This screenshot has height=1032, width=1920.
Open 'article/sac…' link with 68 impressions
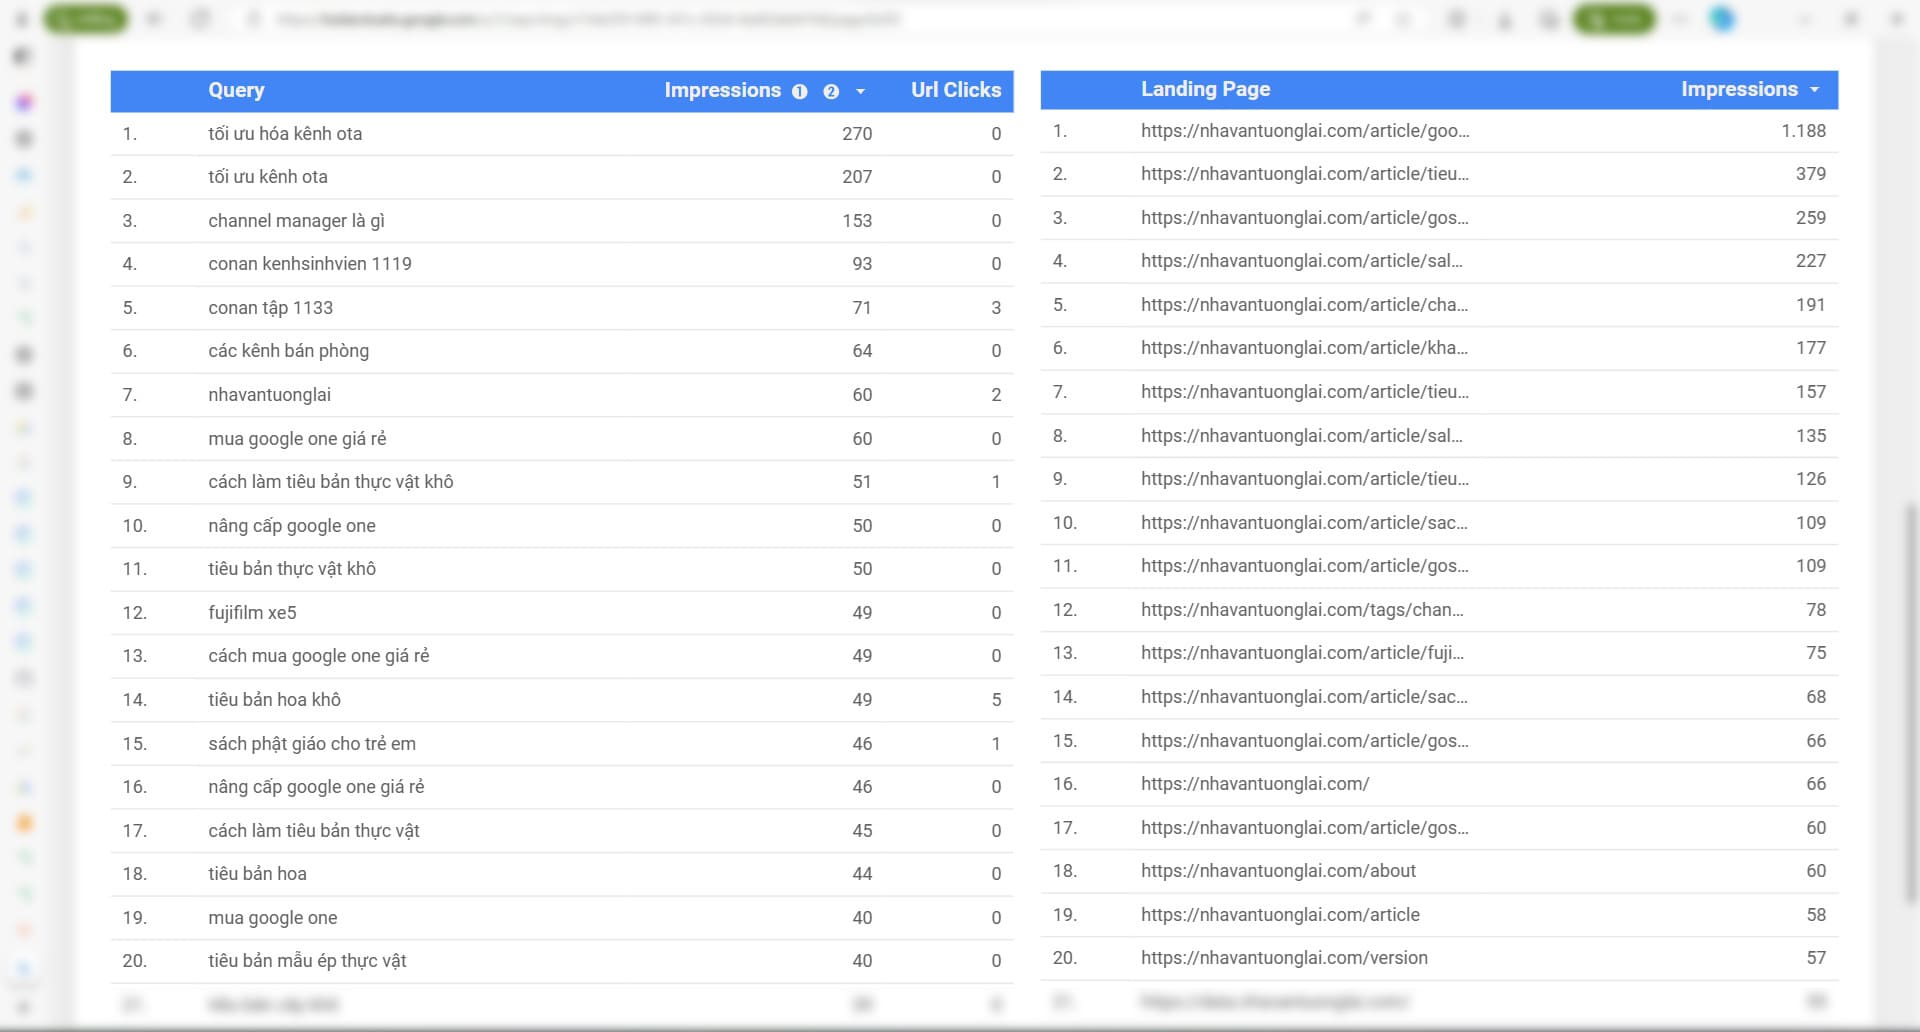(x=1305, y=697)
